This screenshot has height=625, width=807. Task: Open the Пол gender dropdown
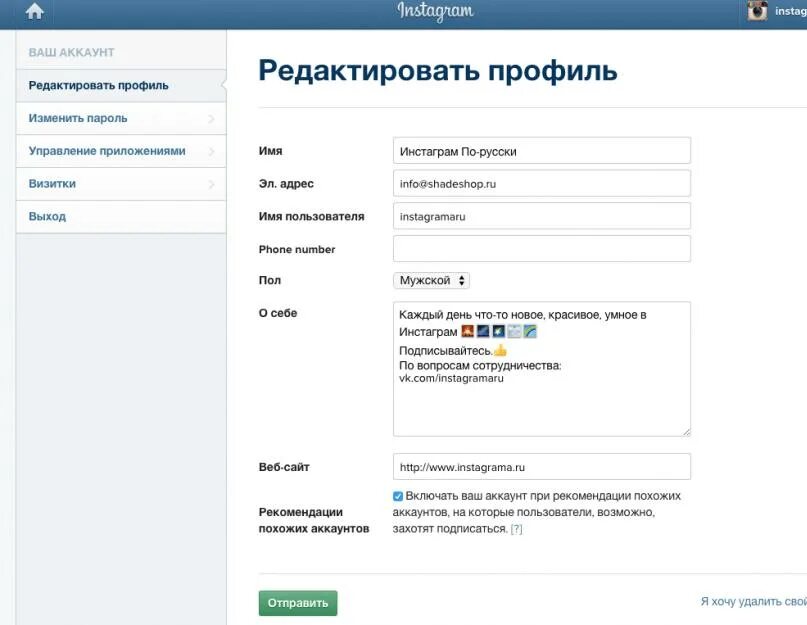click(431, 281)
